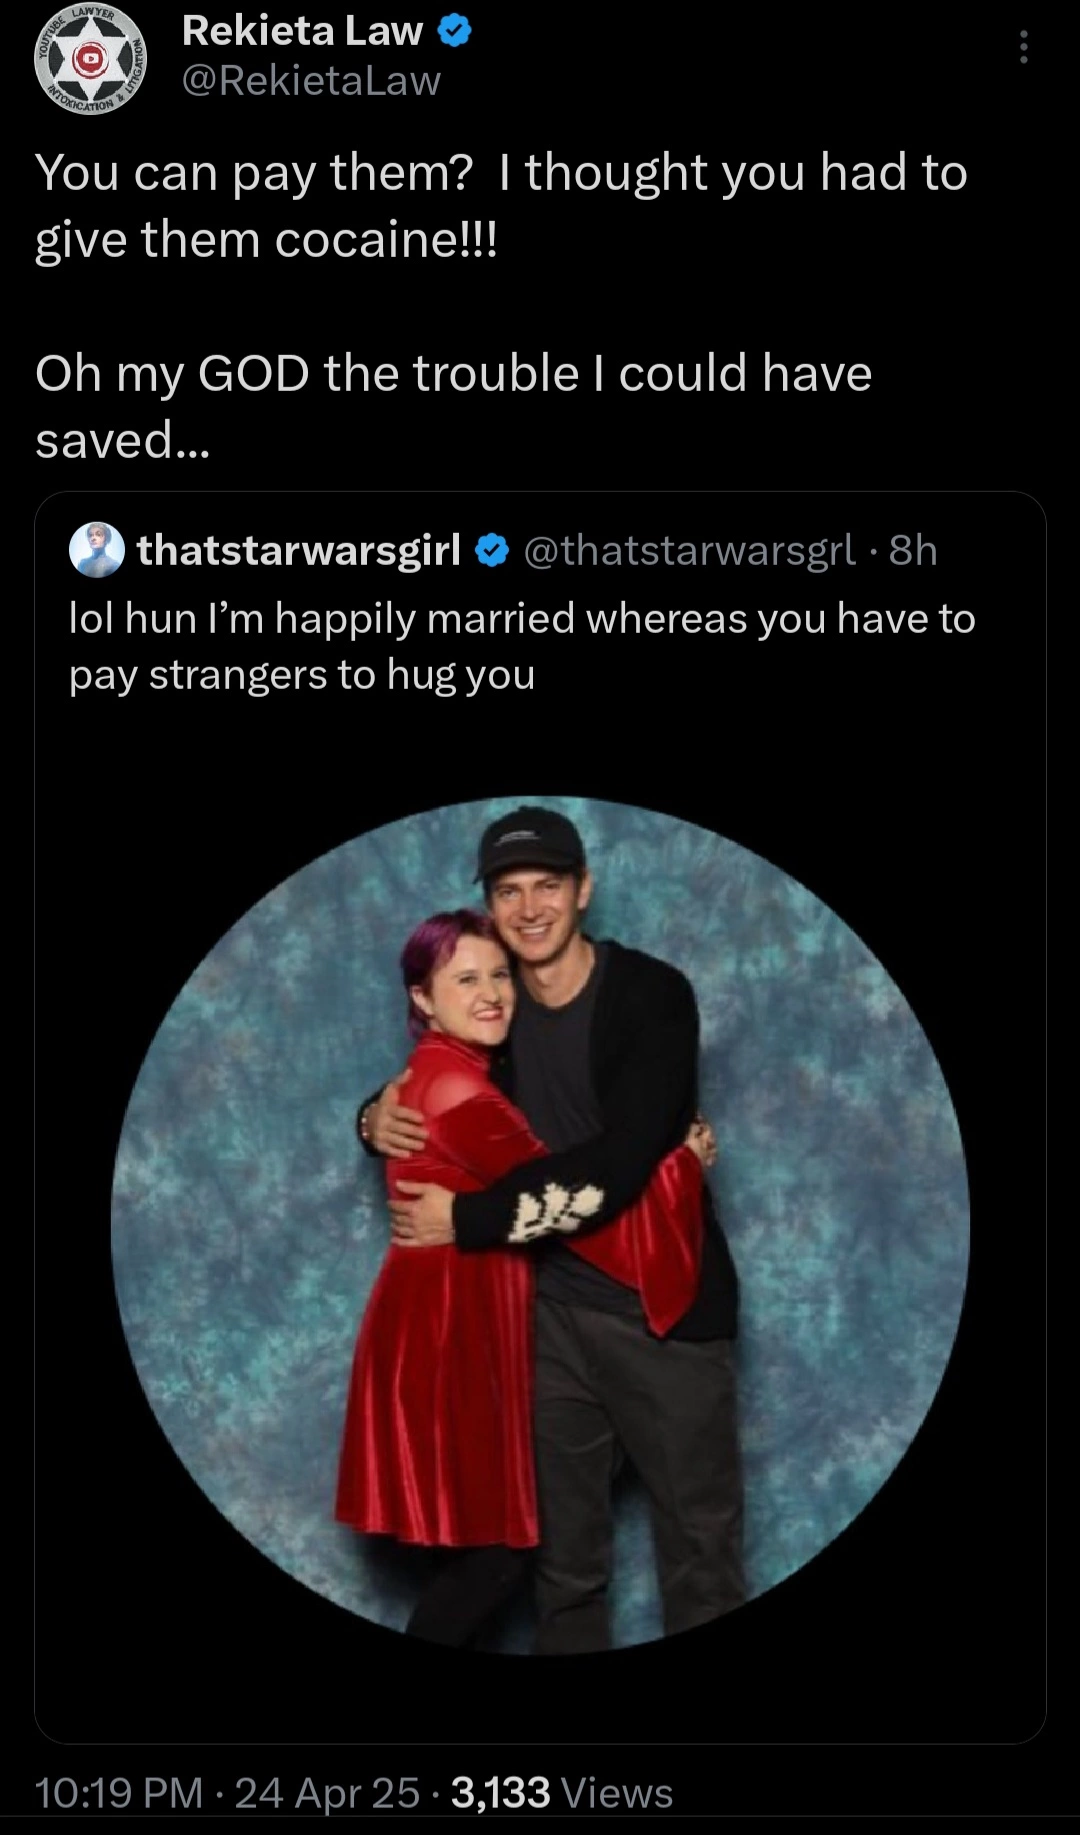The width and height of the screenshot is (1080, 1835).
Task: Click 'Oh my GOD the trouble' paragraph
Action: [x=453, y=406]
